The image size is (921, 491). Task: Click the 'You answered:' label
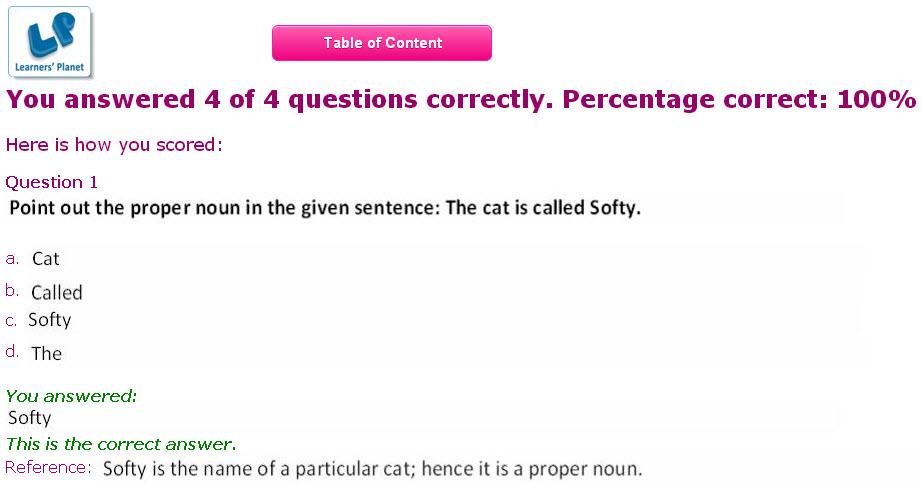[71, 396]
